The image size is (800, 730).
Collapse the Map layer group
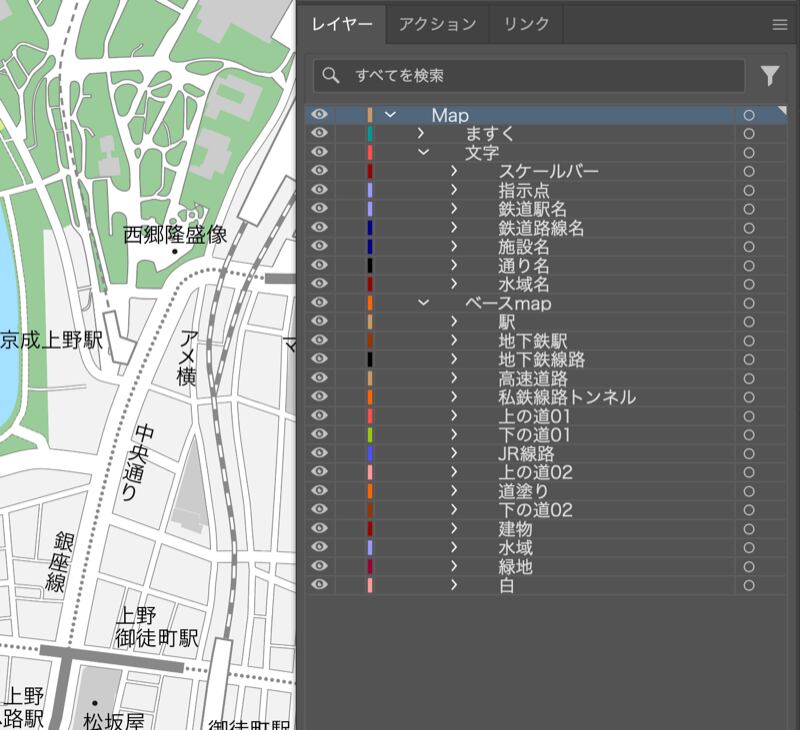click(390, 115)
